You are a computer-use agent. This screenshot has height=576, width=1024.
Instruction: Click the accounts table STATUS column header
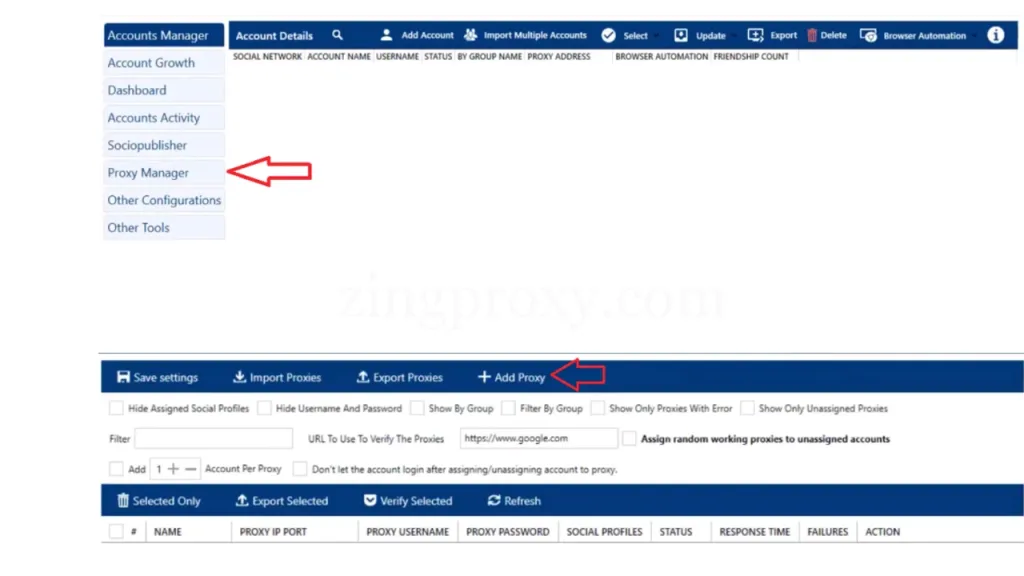click(x=438, y=56)
